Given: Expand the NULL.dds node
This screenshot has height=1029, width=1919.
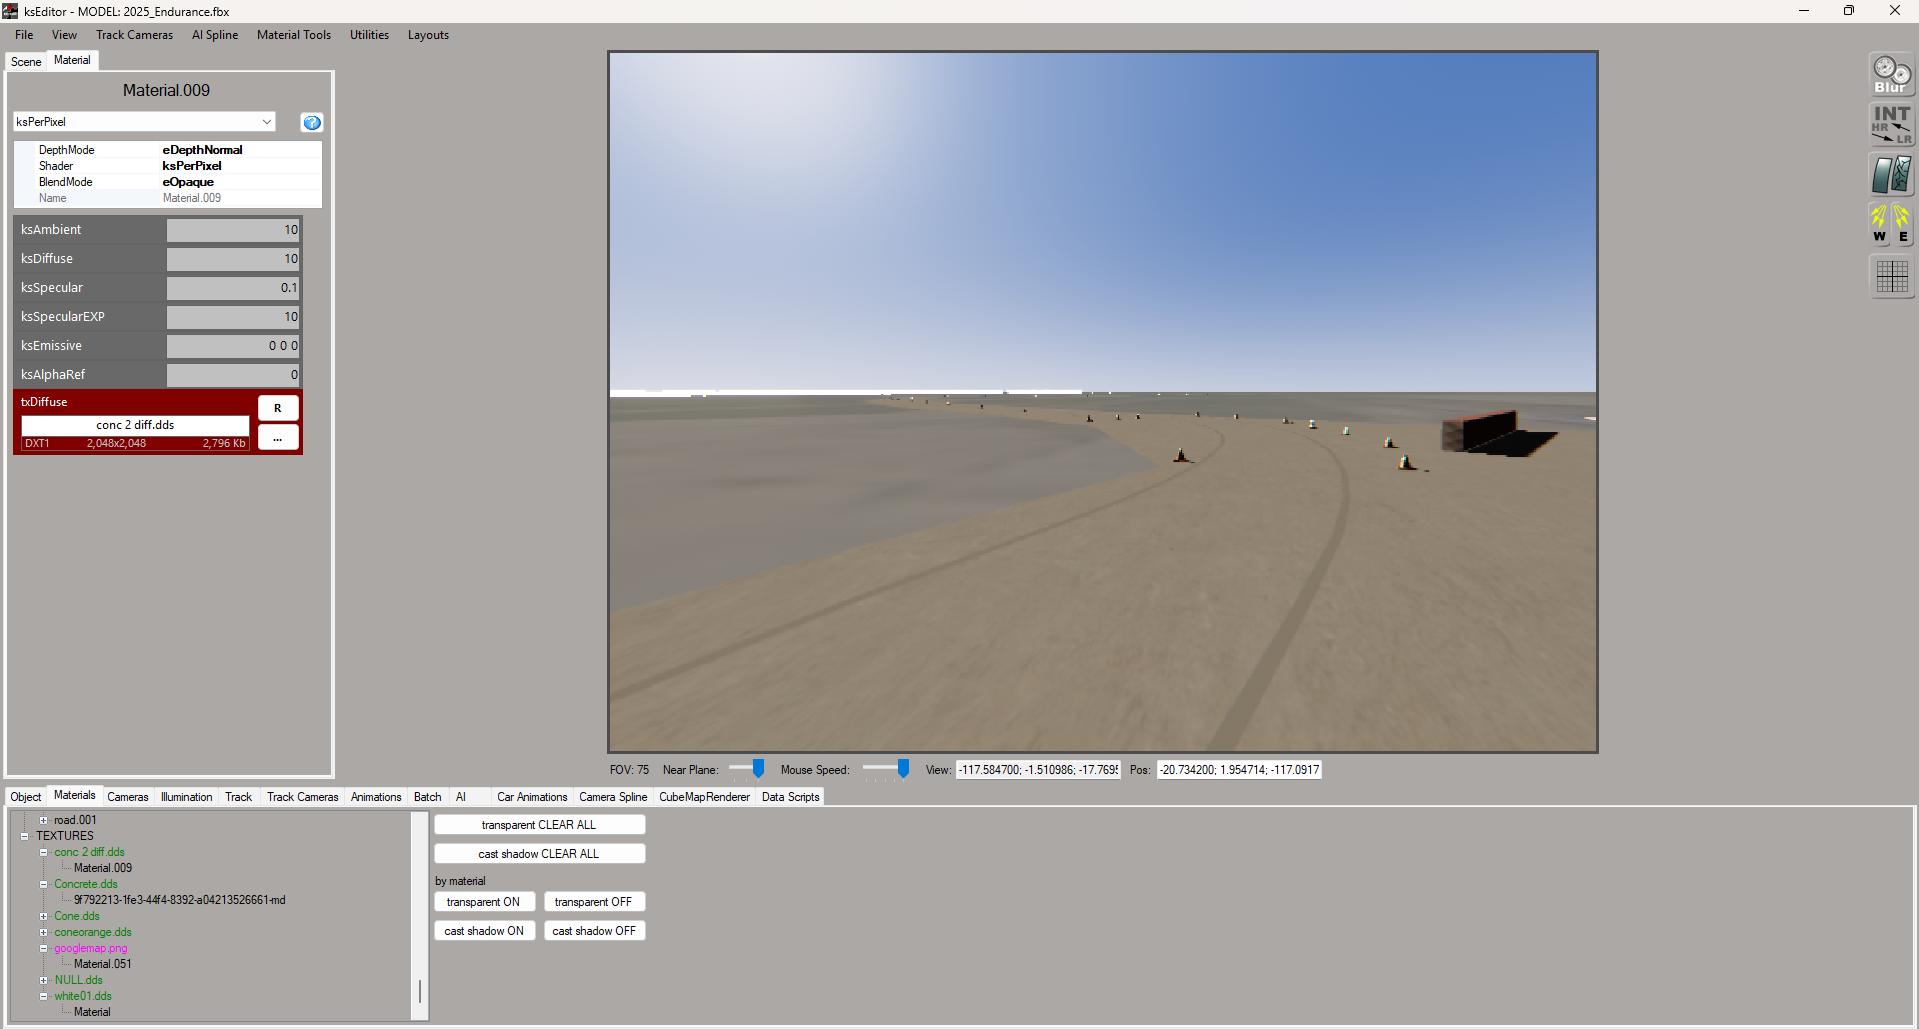Looking at the screenshot, I should point(44,980).
